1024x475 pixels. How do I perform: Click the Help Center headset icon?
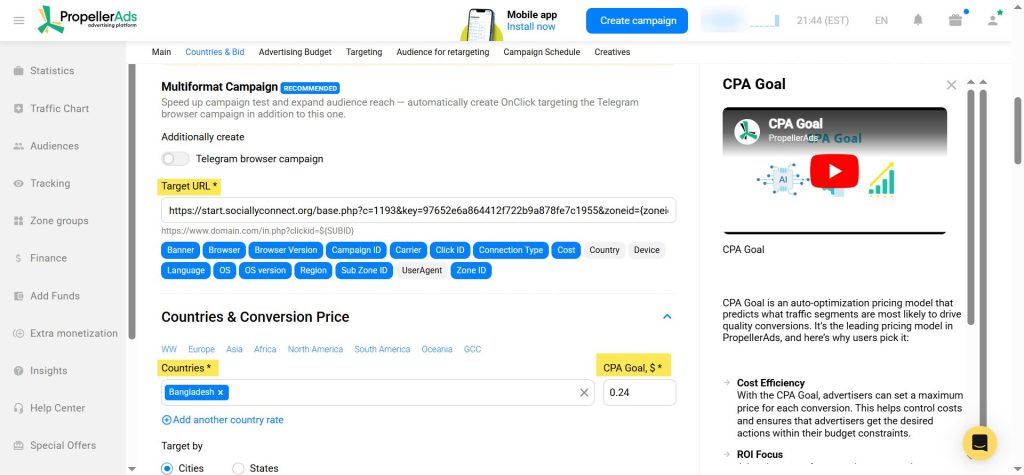18,408
